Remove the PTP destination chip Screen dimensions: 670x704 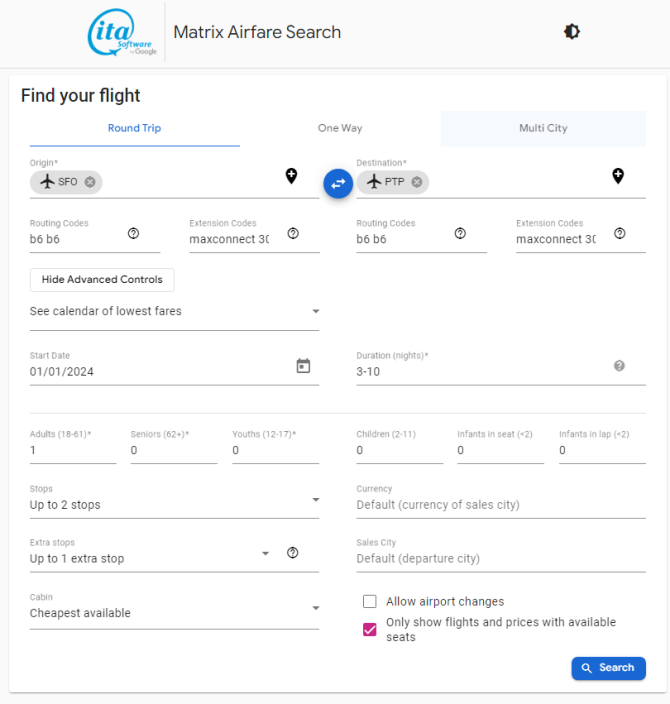click(417, 182)
